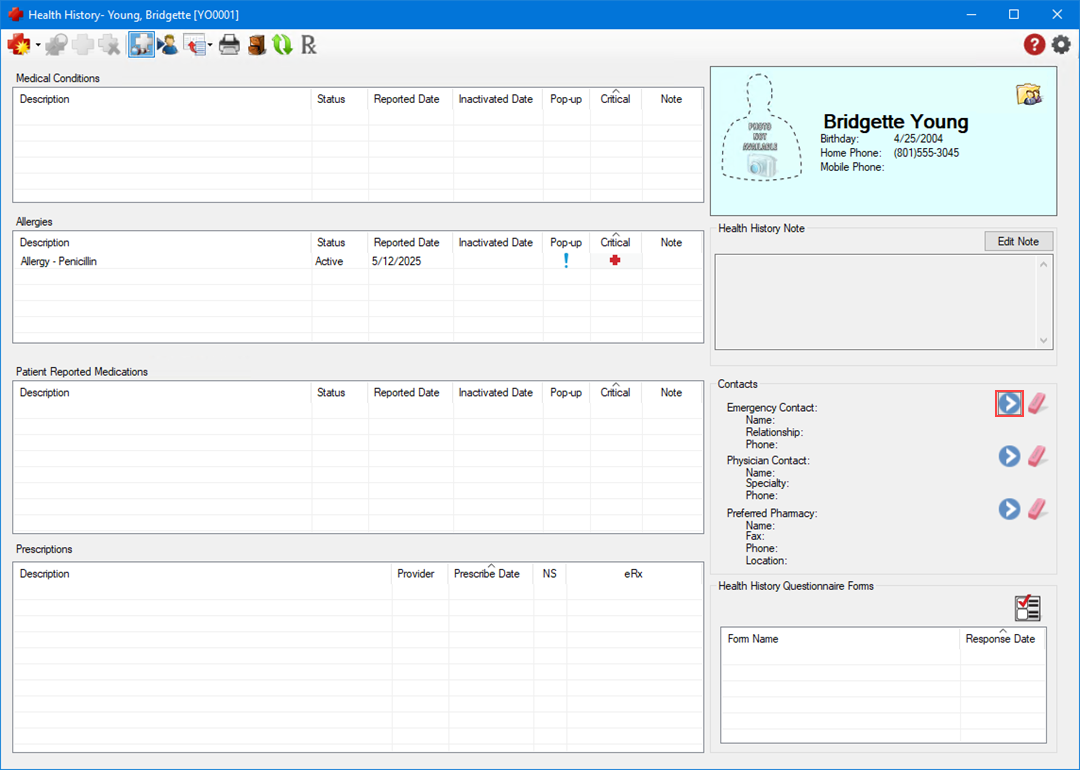Screen dimensions: 1080x770
Task: Click the Edit Note button
Action: tap(1018, 241)
